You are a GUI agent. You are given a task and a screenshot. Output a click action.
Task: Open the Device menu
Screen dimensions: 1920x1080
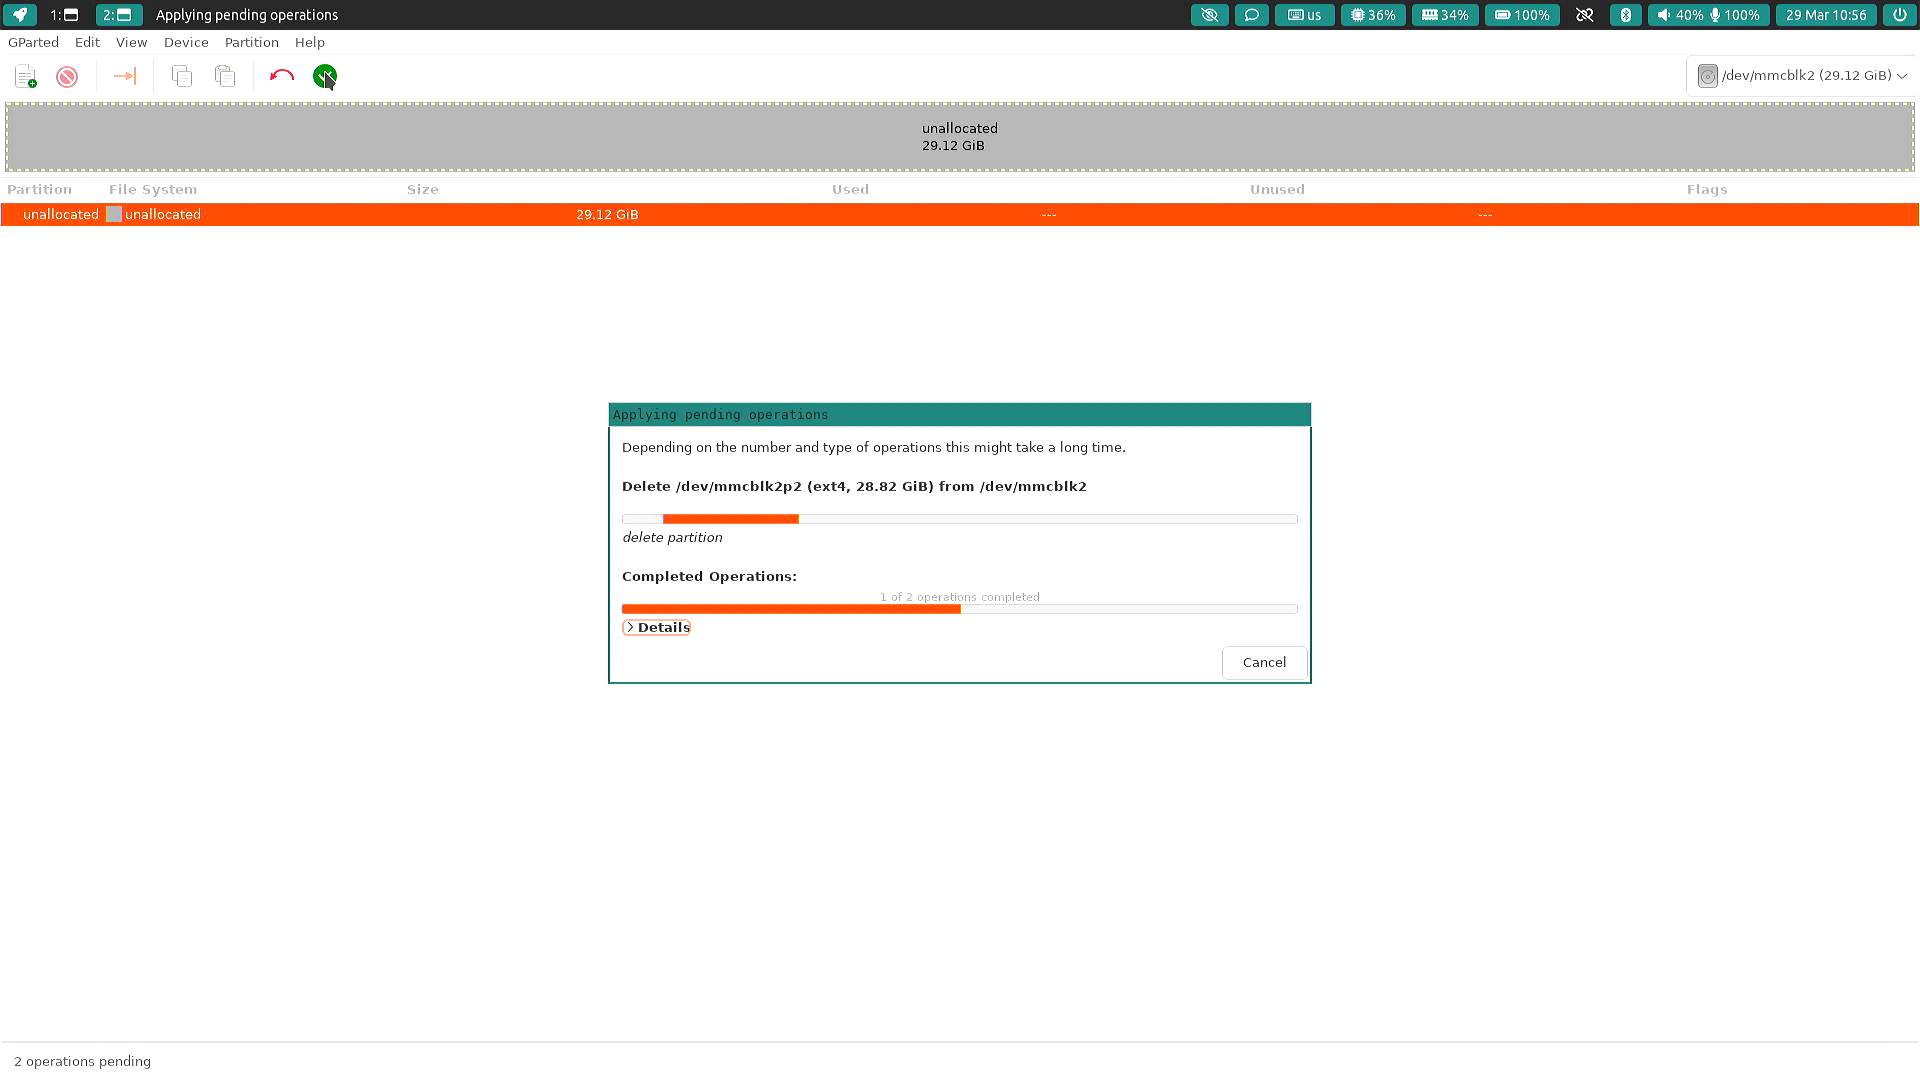186,42
